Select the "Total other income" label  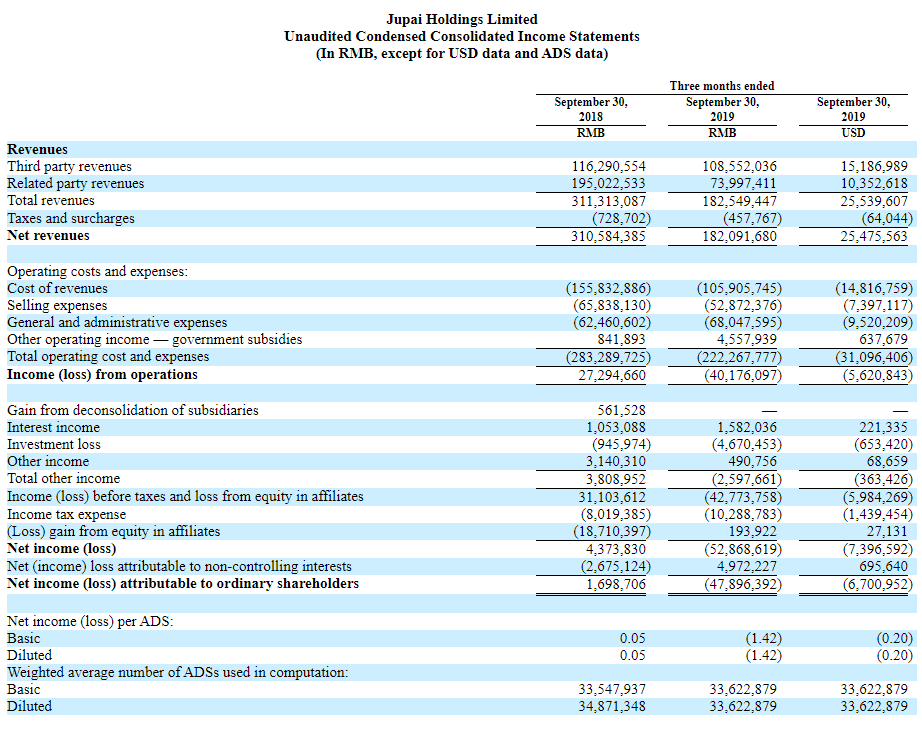tap(64, 478)
